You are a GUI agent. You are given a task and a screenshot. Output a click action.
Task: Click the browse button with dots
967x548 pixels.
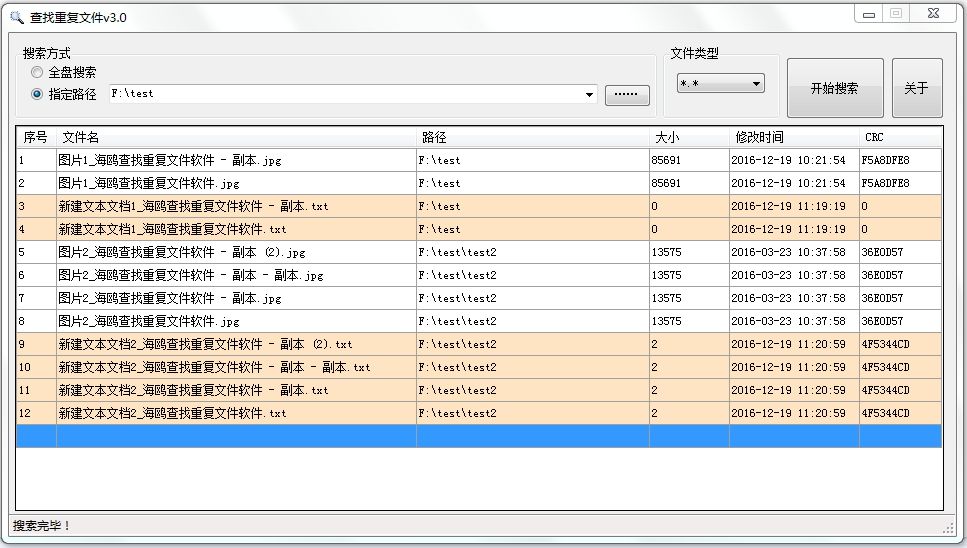[626, 95]
